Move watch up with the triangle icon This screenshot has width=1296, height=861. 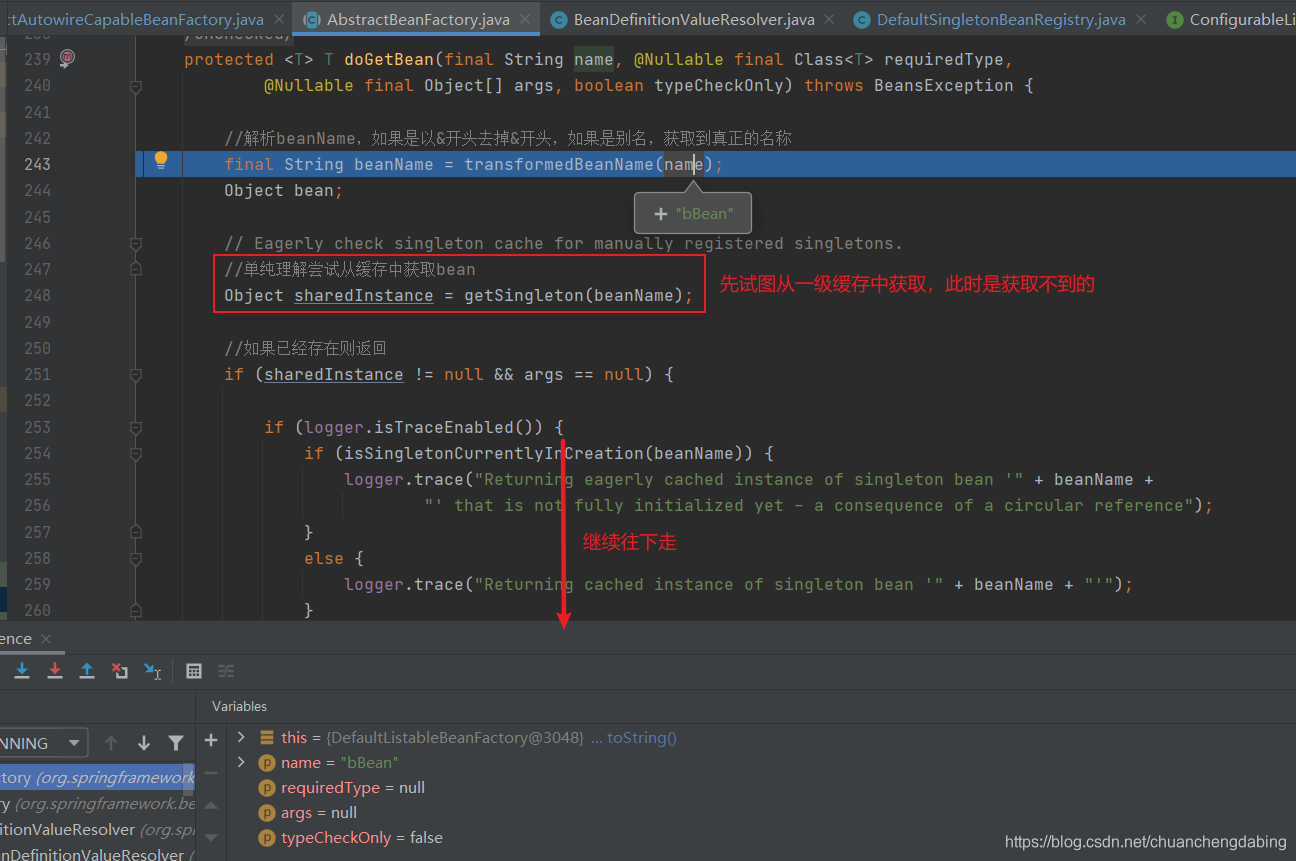(211, 805)
